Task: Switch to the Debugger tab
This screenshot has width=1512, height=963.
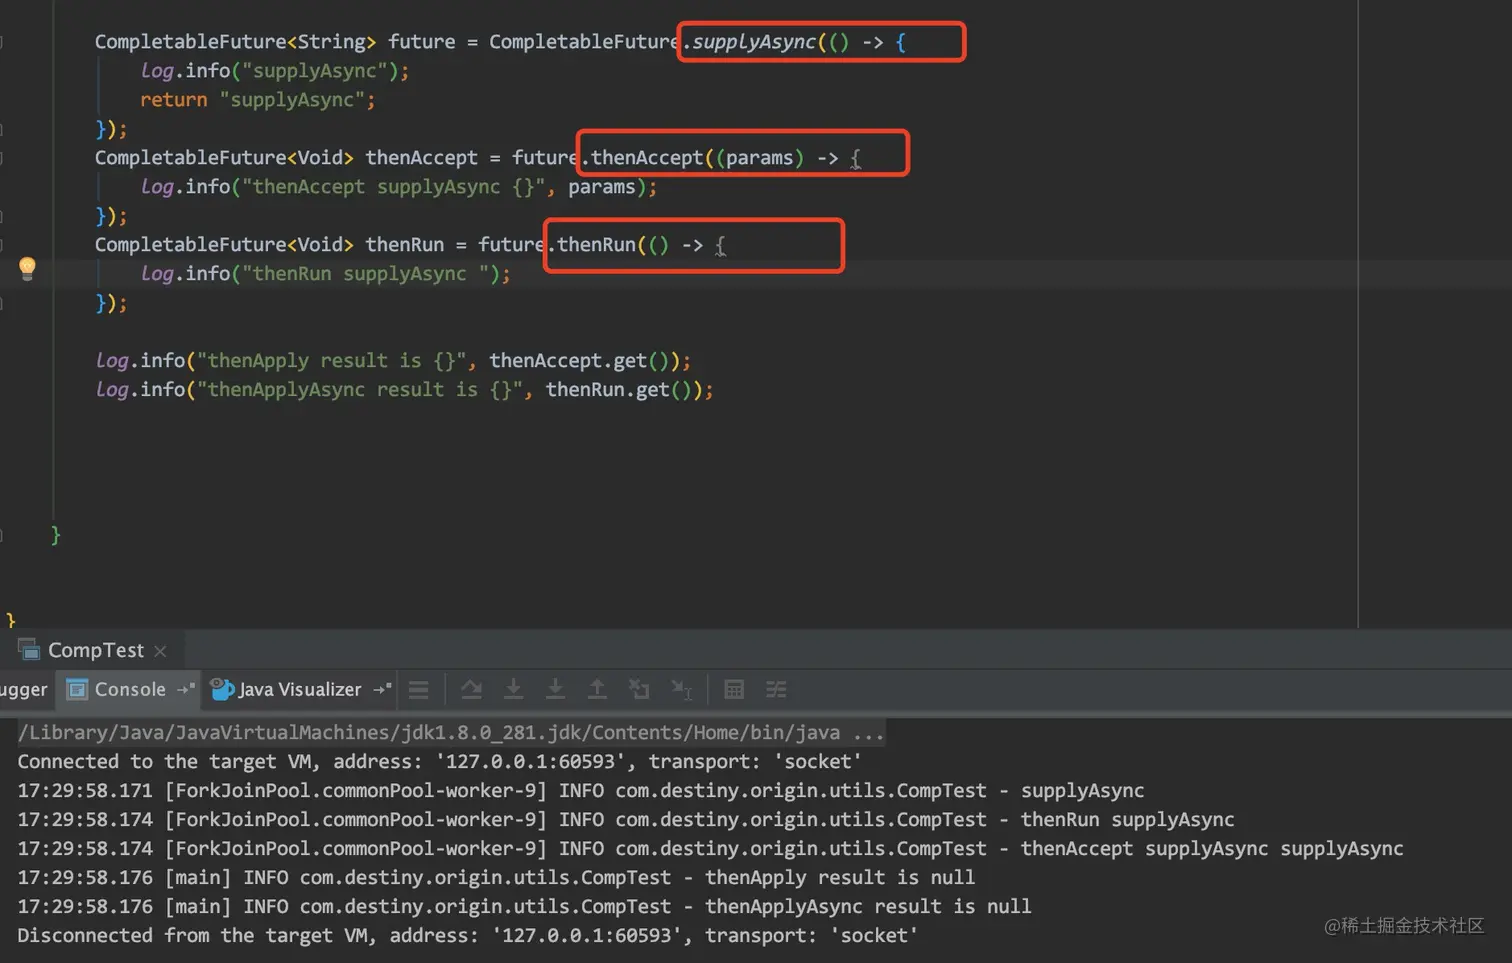Action: click(23, 689)
